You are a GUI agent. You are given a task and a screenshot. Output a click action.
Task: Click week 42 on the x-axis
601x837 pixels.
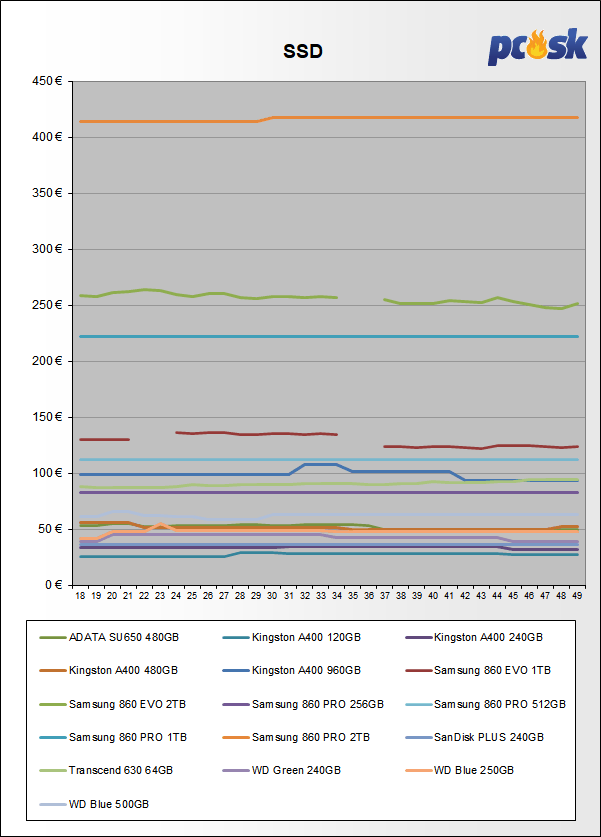point(465,596)
